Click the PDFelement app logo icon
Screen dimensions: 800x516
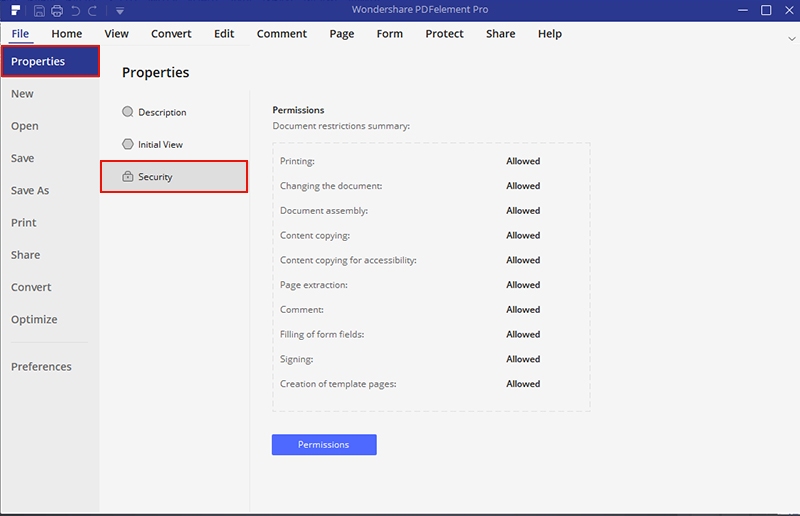16,10
